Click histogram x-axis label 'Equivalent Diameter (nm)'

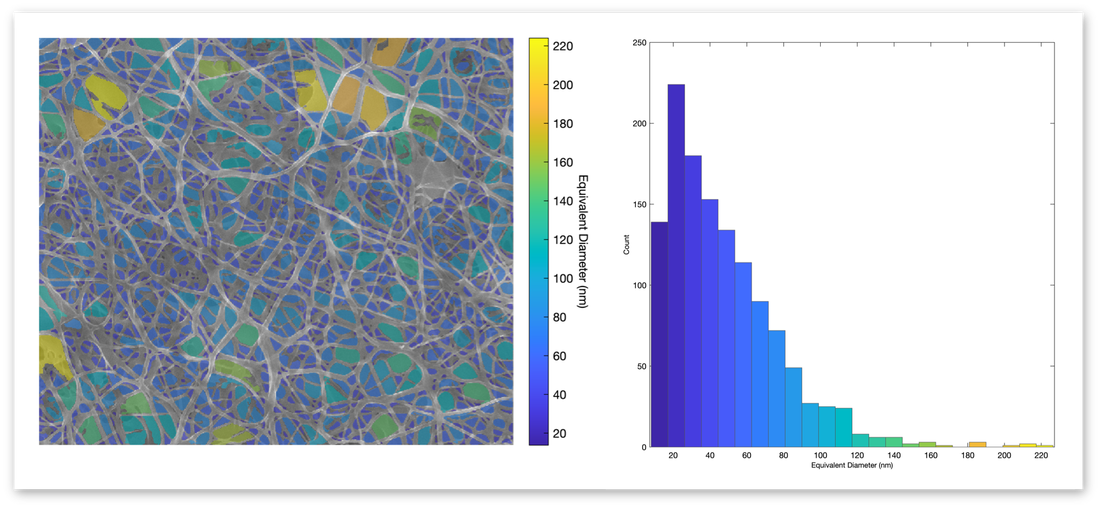pyautogui.click(x=852, y=465)
